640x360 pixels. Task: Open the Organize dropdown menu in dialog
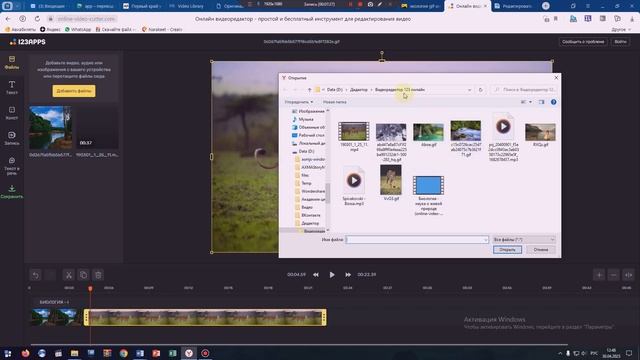(299, 102)
